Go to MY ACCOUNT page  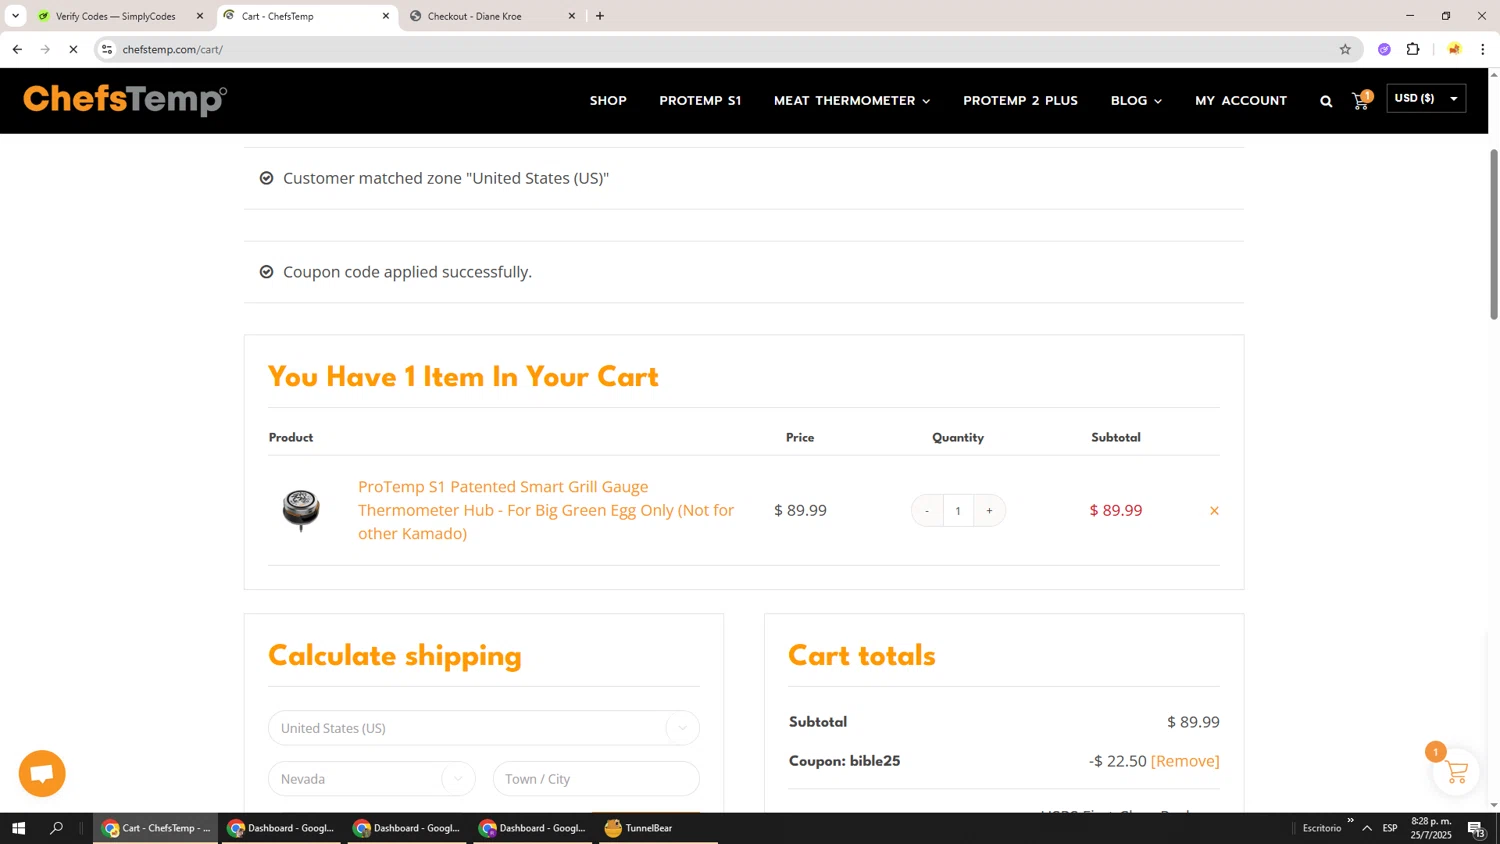click(x=1241, y=101)
